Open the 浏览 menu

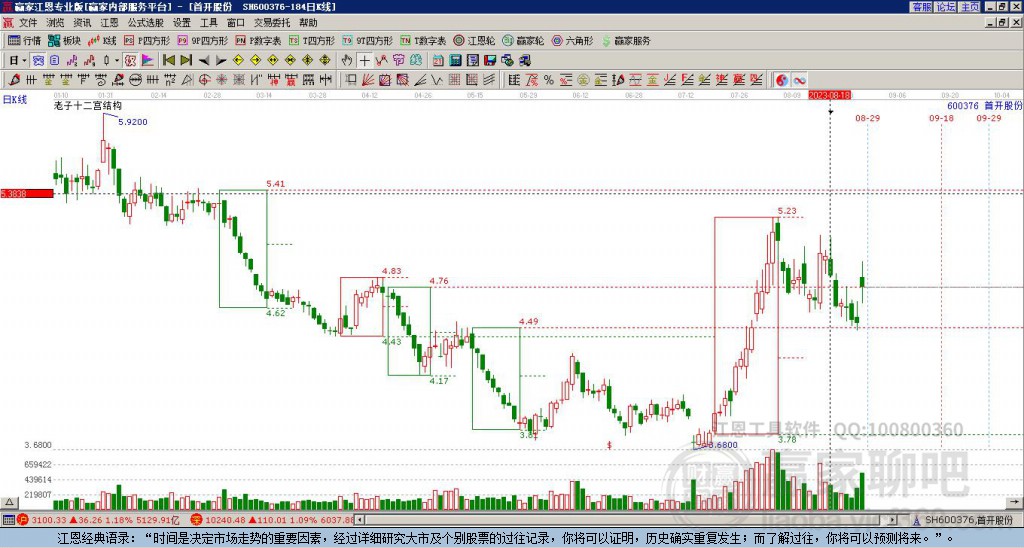[x=55, y=23]
